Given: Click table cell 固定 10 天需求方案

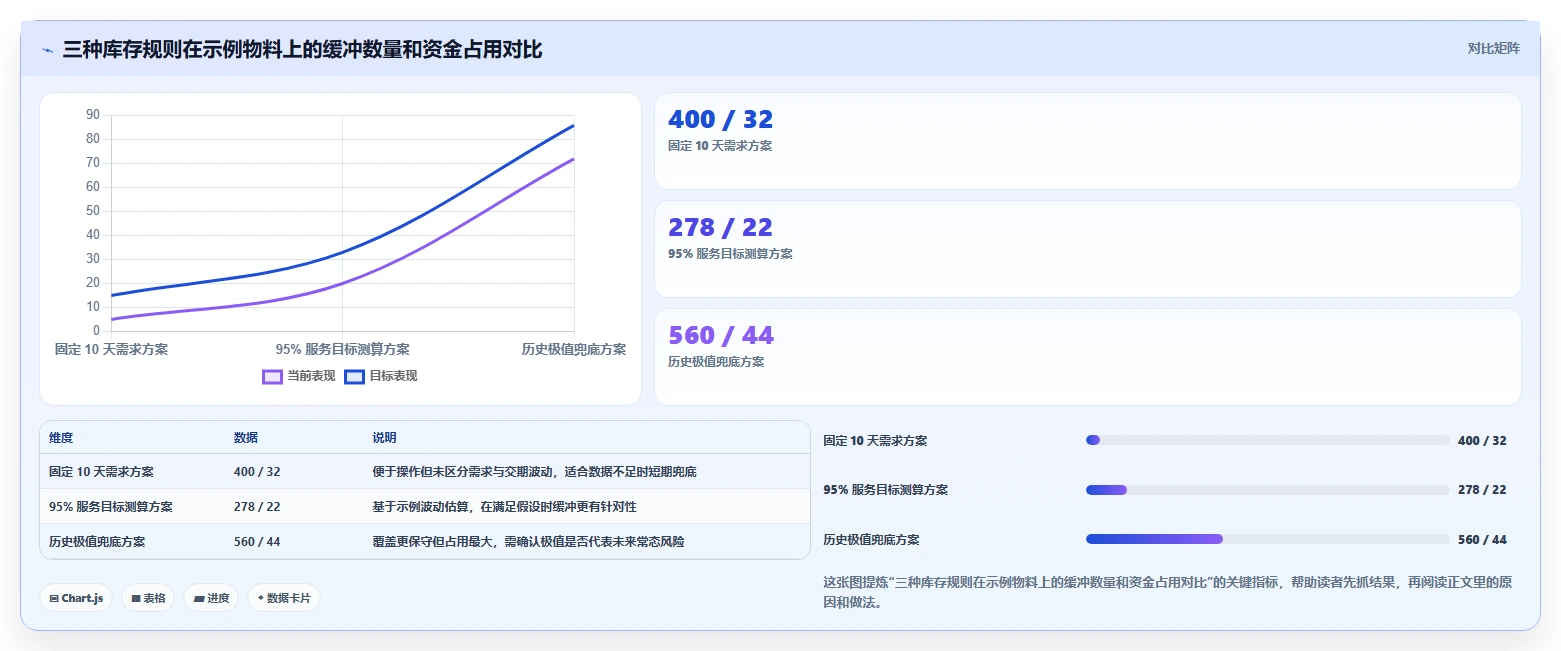Looking at the screenshot, I should click(101, 472).
